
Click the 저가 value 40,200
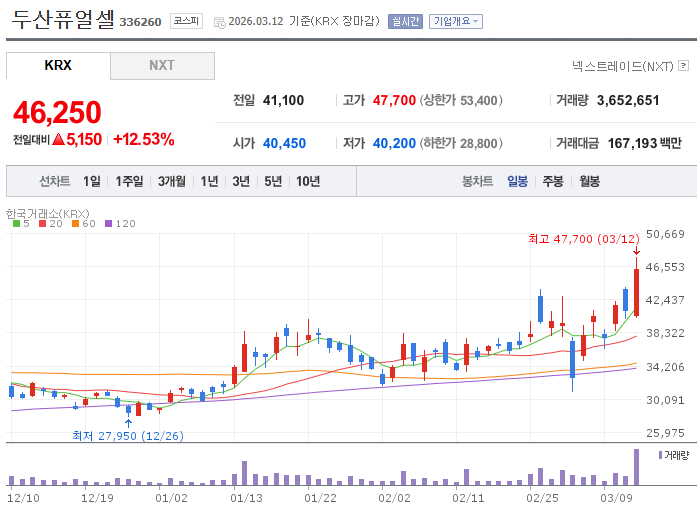pos(394,143)
